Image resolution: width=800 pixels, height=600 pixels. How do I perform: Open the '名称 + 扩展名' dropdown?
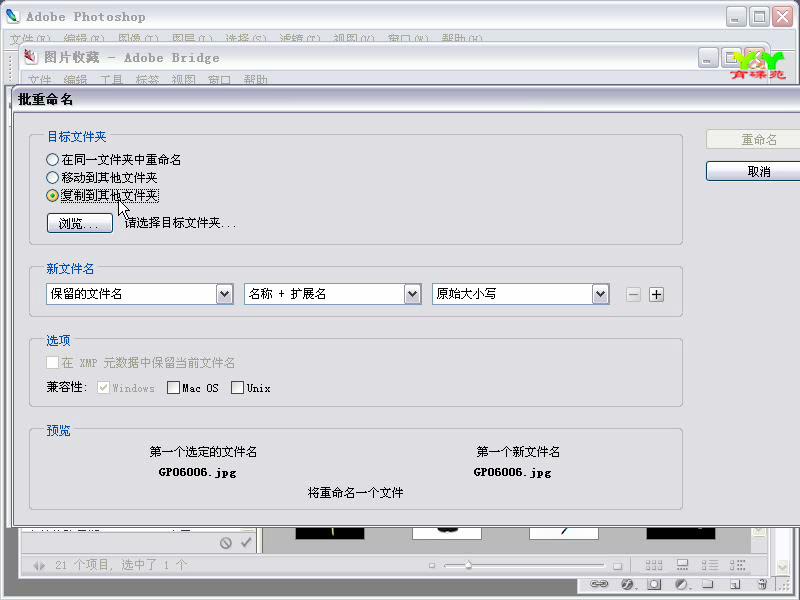point(333,294)
